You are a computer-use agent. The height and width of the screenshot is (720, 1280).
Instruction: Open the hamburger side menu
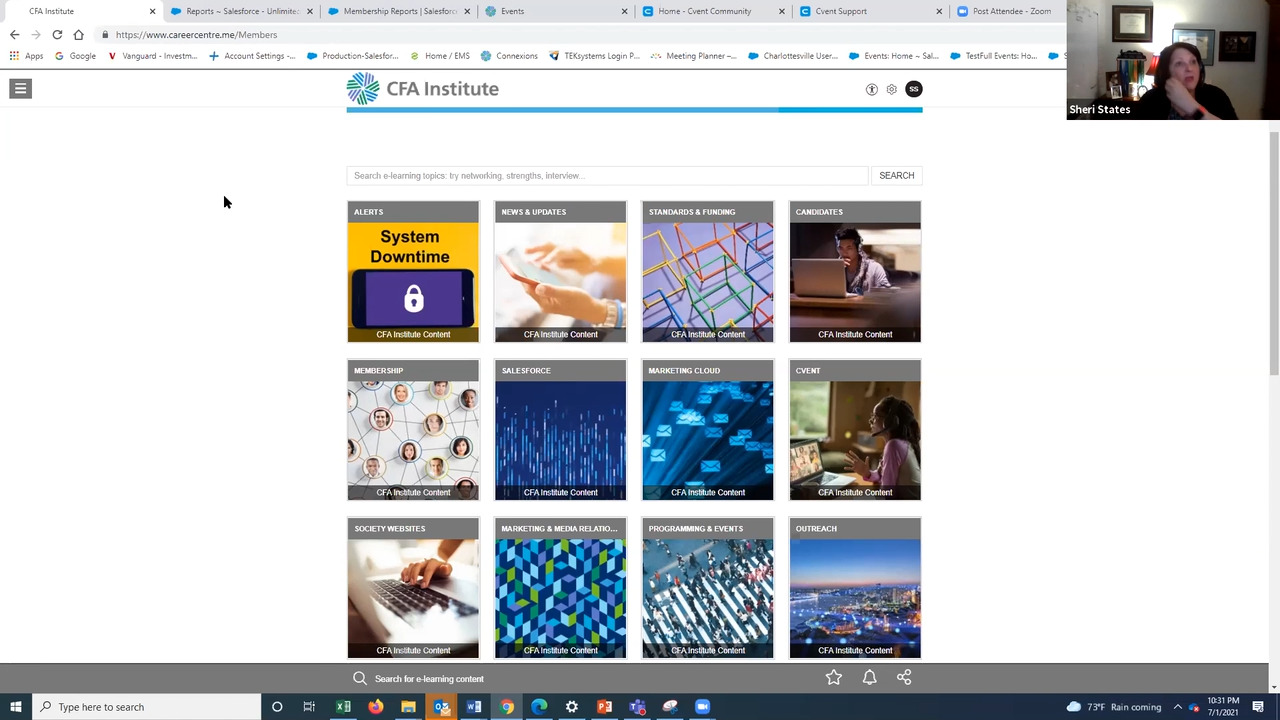click(x=20, y=89)
